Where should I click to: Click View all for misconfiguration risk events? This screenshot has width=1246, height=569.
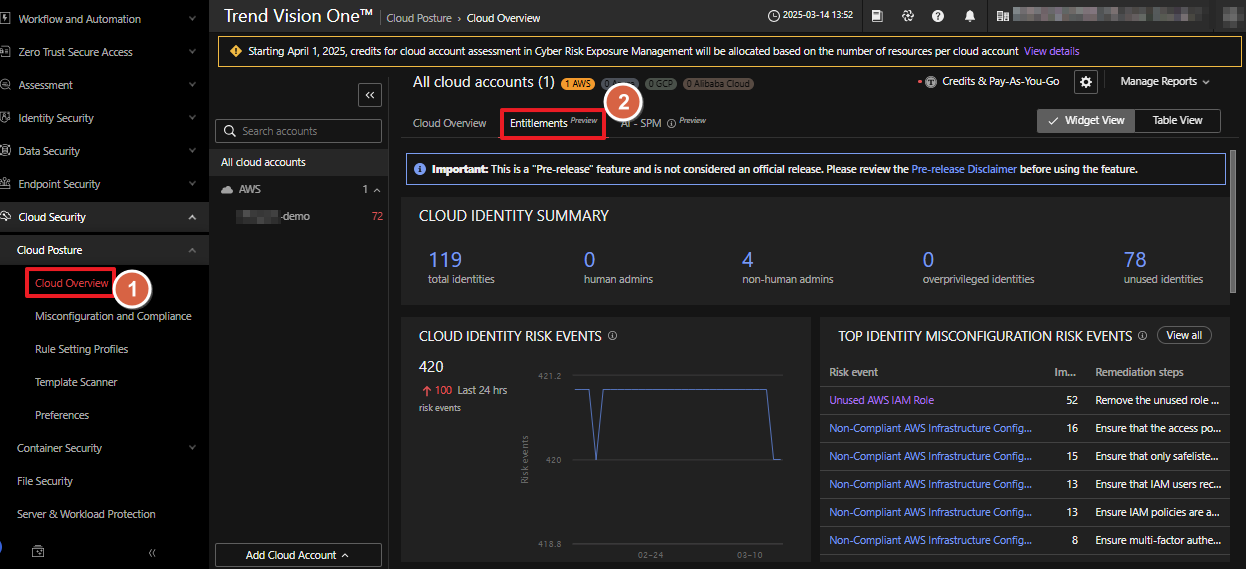pos(1184,336)
